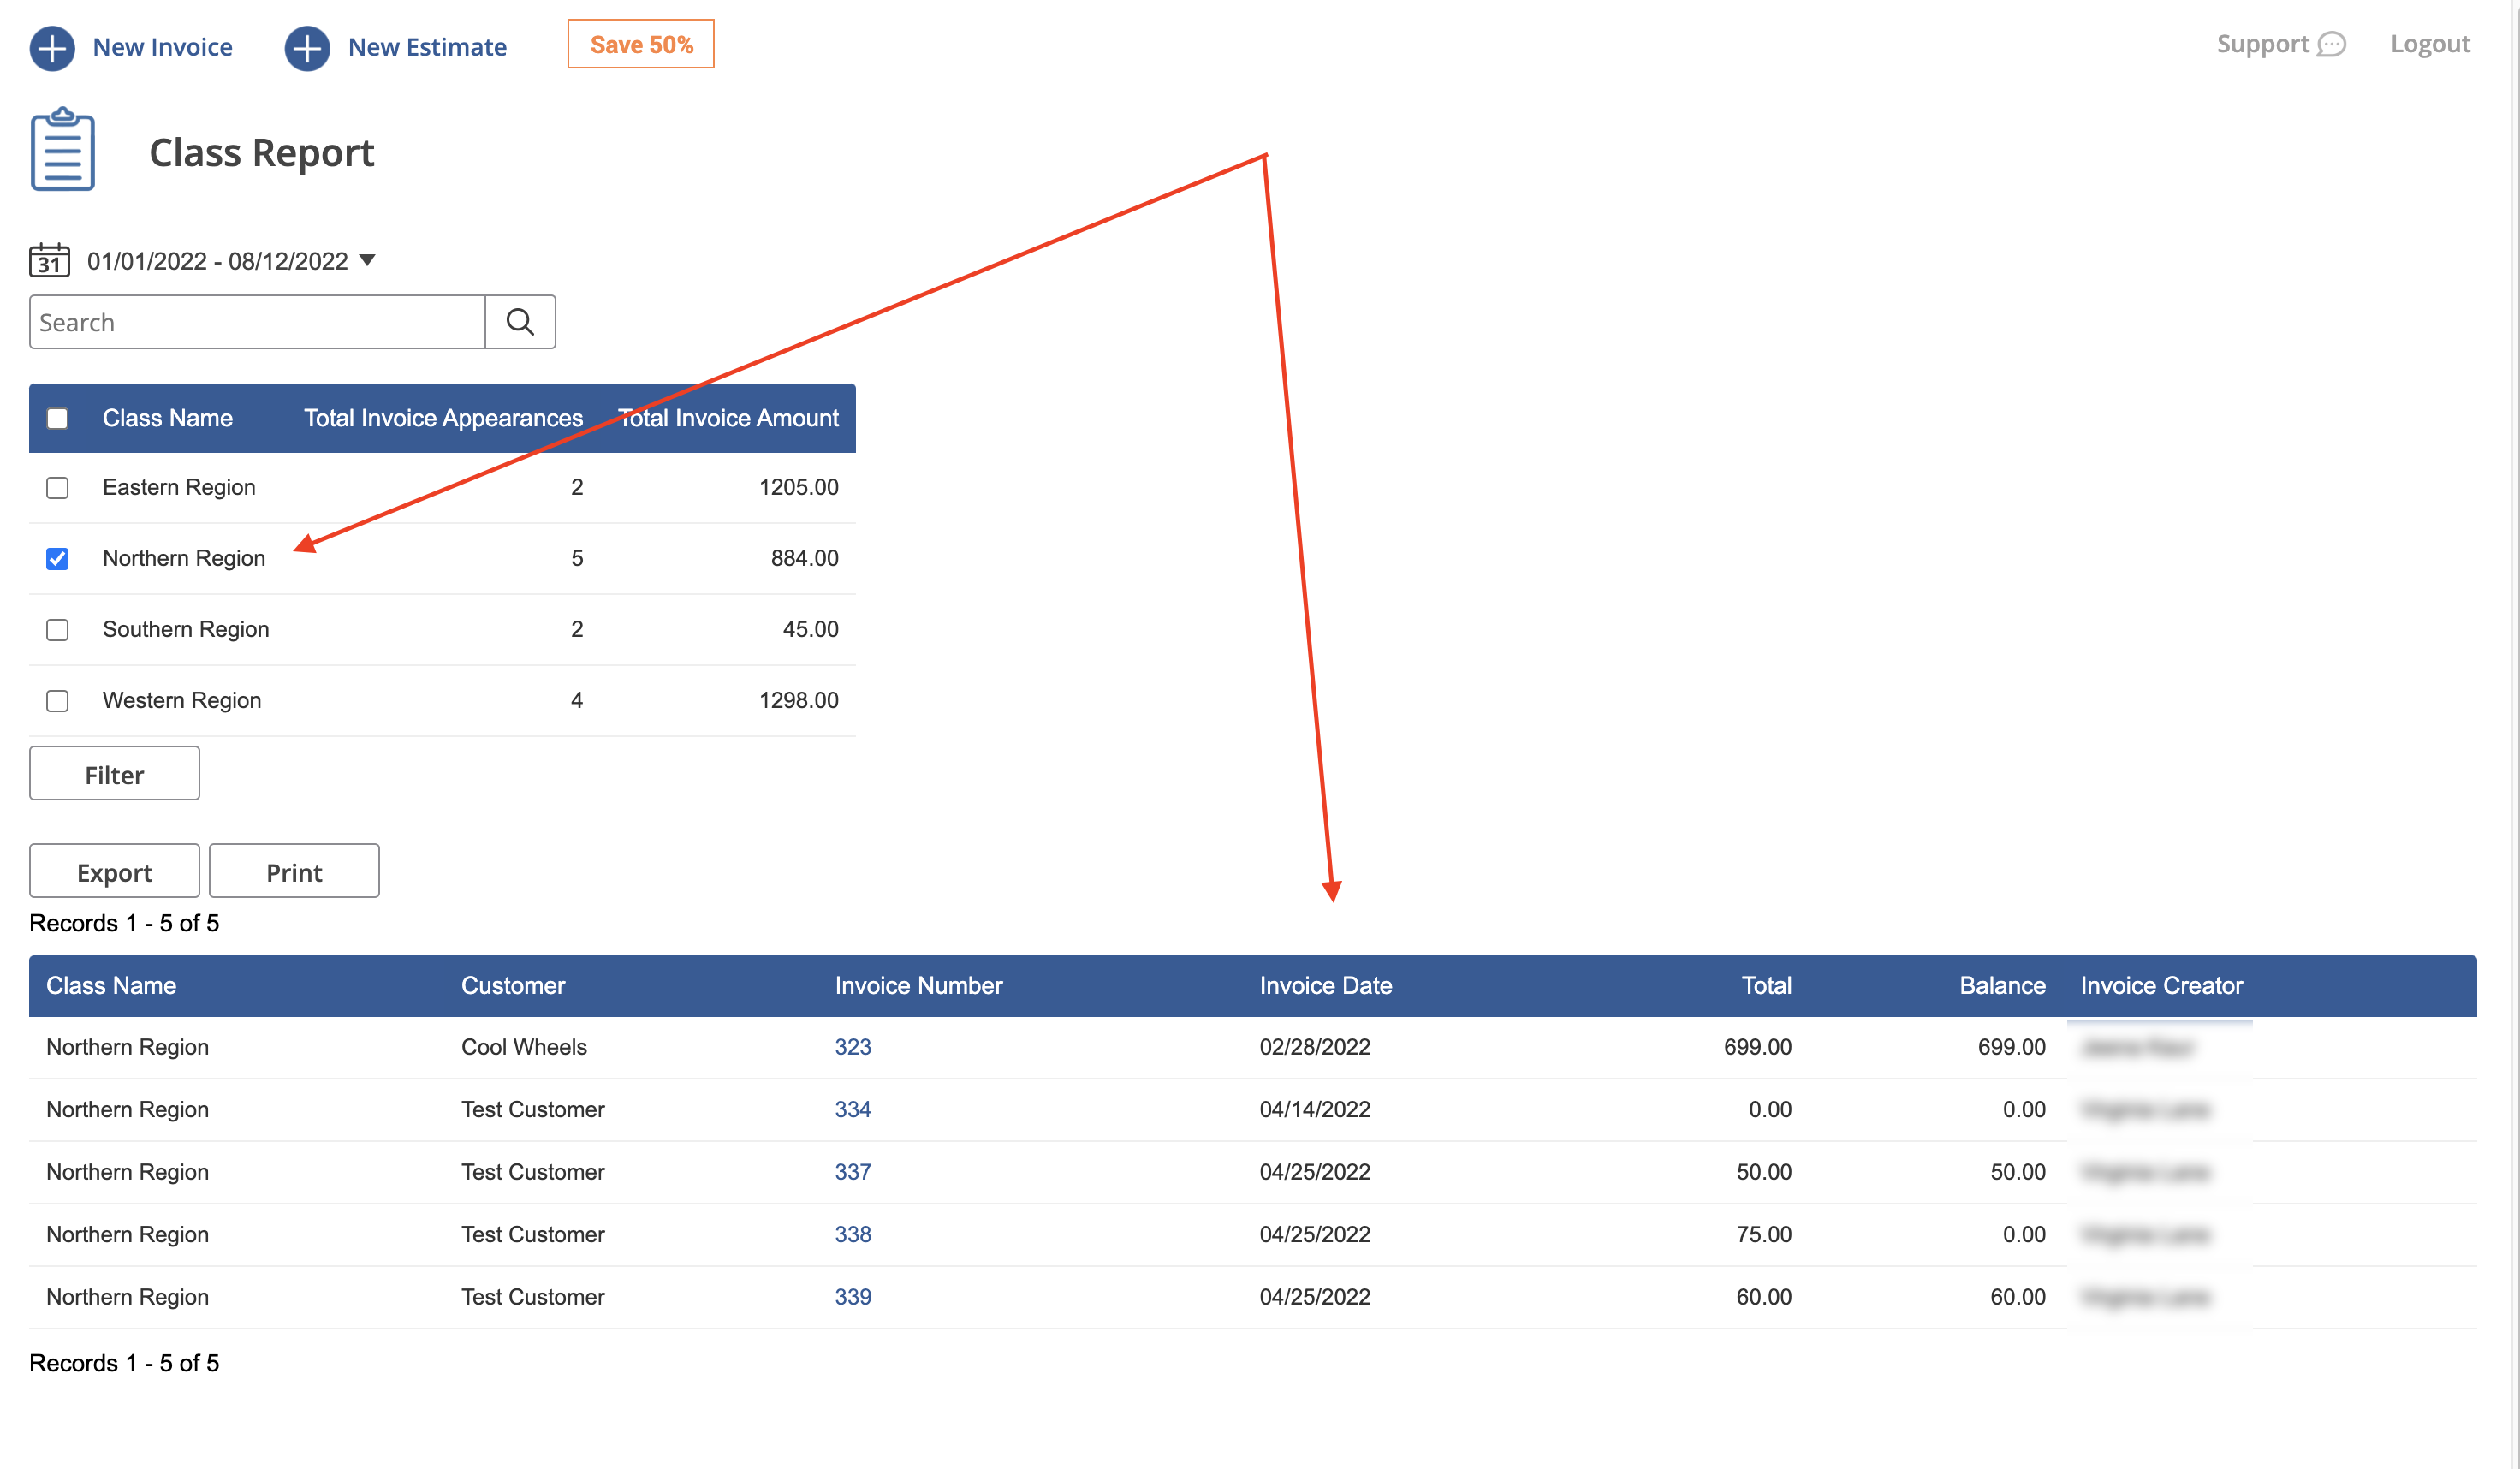Viewport: 2520px width, 1469px height.
Task: Click the 1205.00 amount for Eastern Region
Action: coord(798,487)
